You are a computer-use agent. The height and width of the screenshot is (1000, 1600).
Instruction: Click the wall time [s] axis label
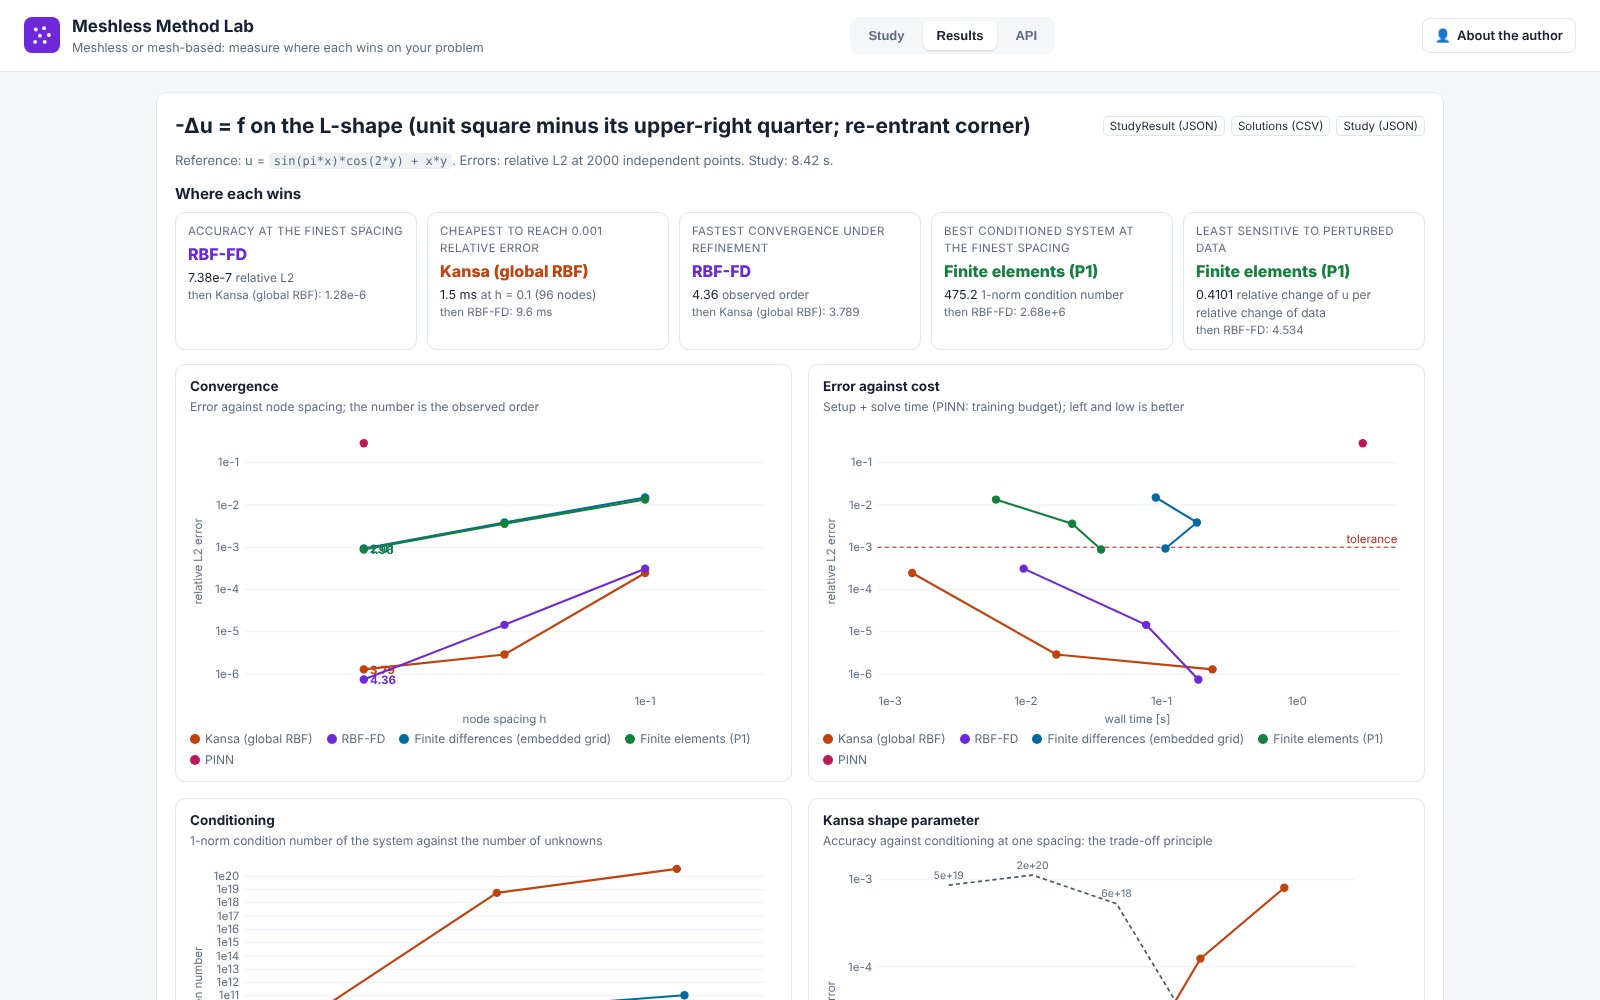coord(1137,719)
